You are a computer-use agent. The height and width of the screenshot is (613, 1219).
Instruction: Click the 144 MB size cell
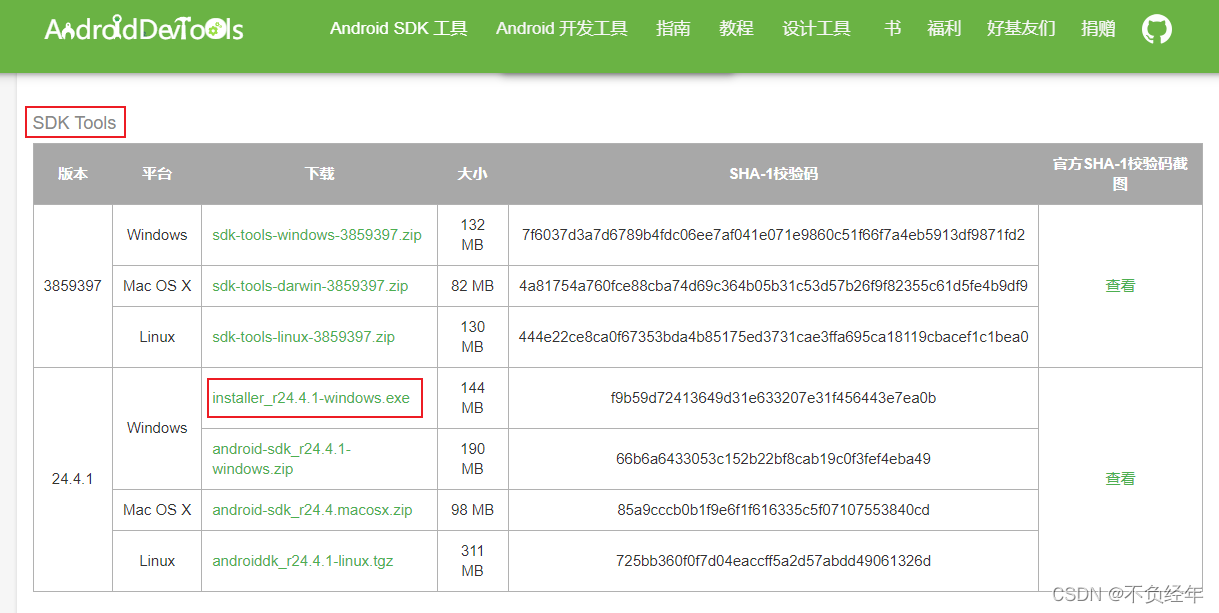tap(472, 398)
